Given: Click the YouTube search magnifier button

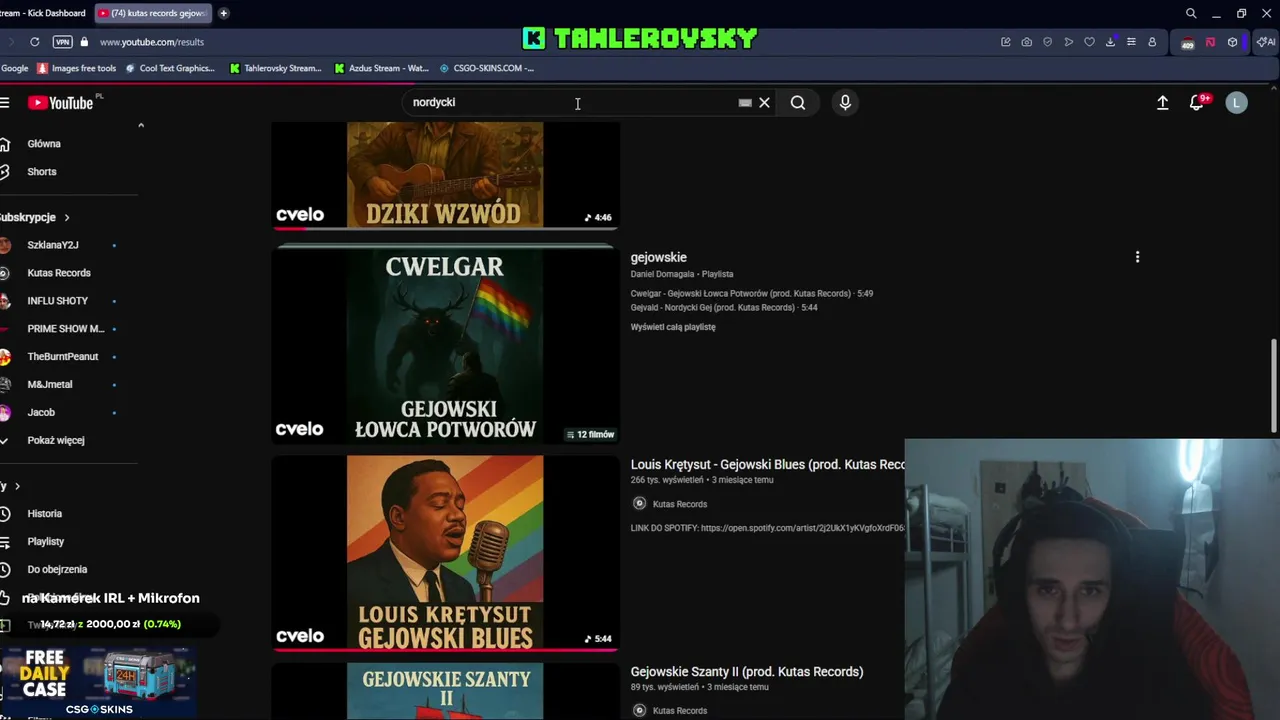Looking at the screenshot, I should 798,102.
